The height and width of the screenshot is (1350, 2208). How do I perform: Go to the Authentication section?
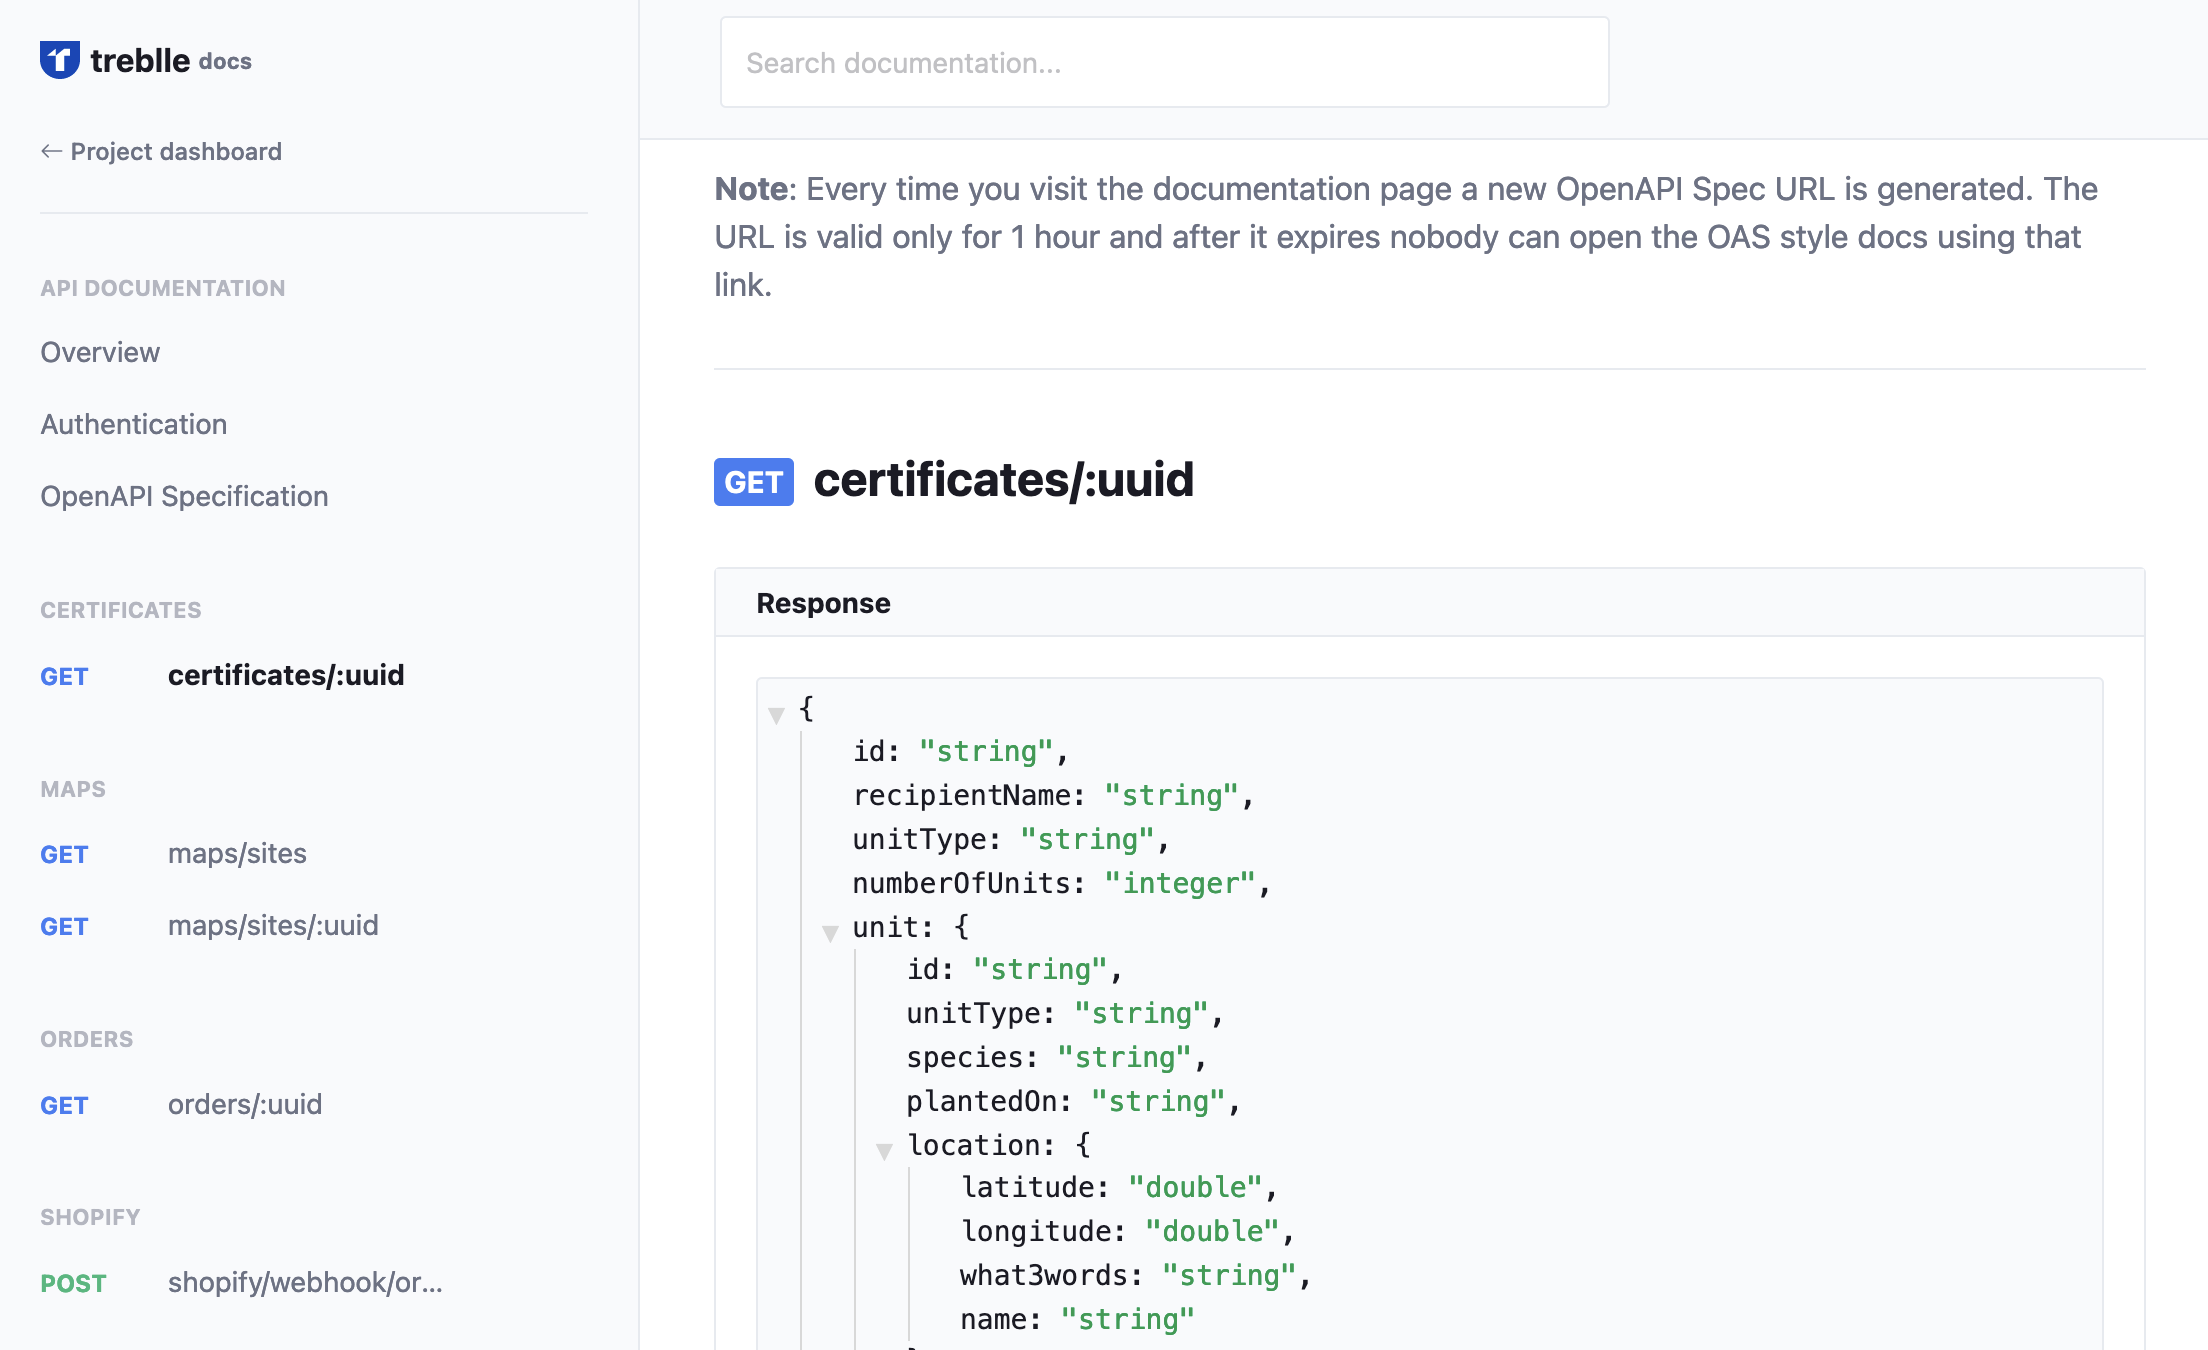[134, 424]
